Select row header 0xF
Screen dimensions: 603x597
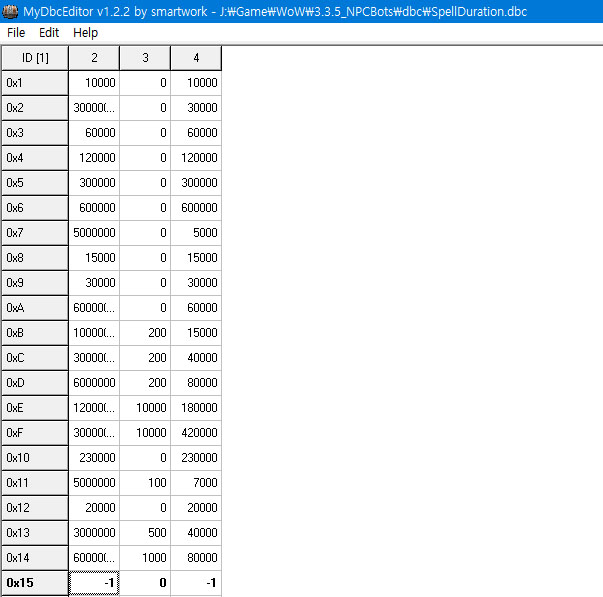pos(35,433)
